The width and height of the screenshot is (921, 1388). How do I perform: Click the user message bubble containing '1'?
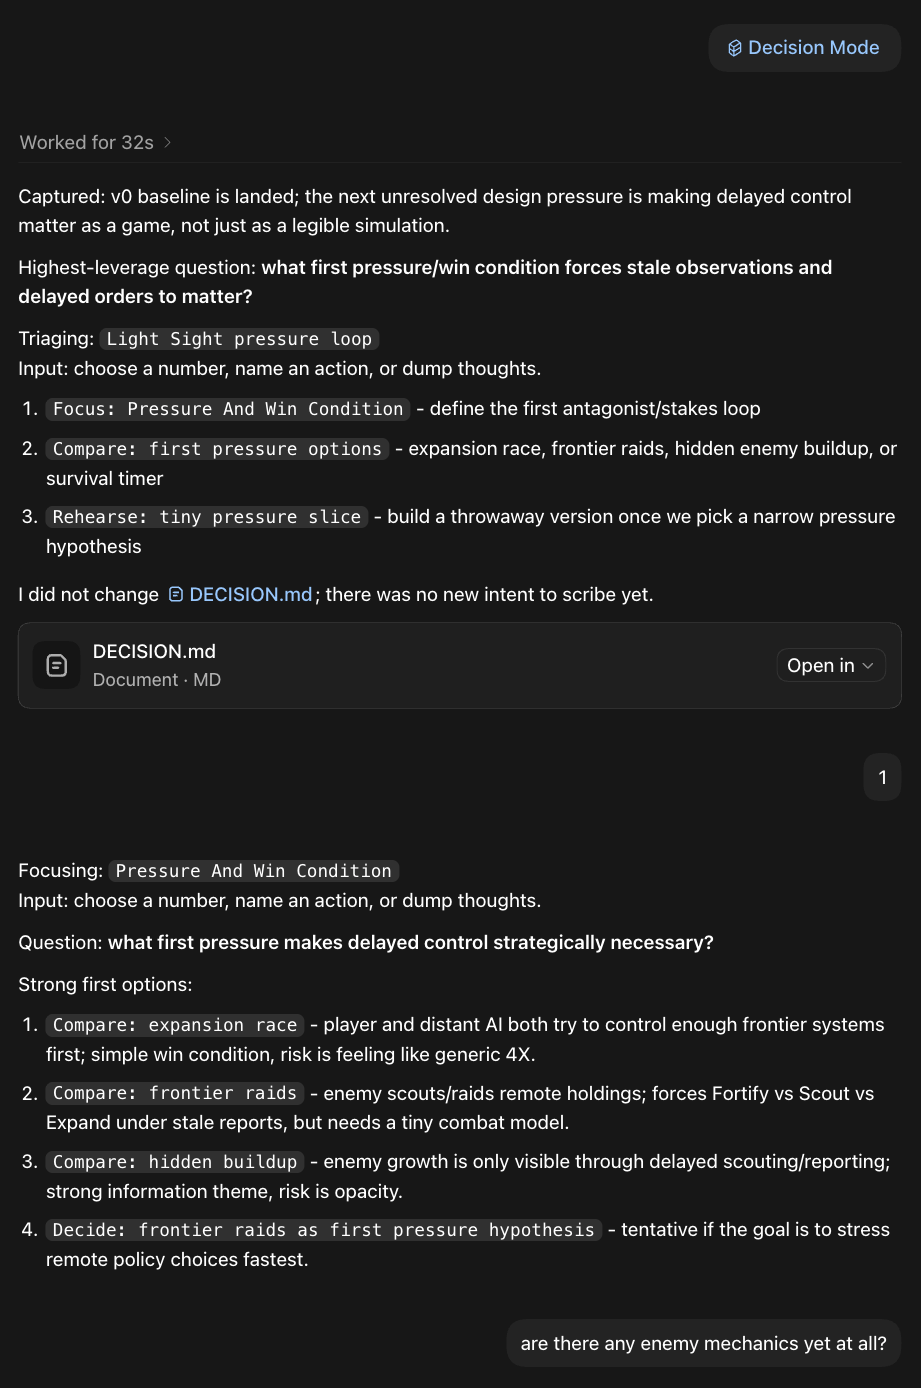(x=882, y=777)
